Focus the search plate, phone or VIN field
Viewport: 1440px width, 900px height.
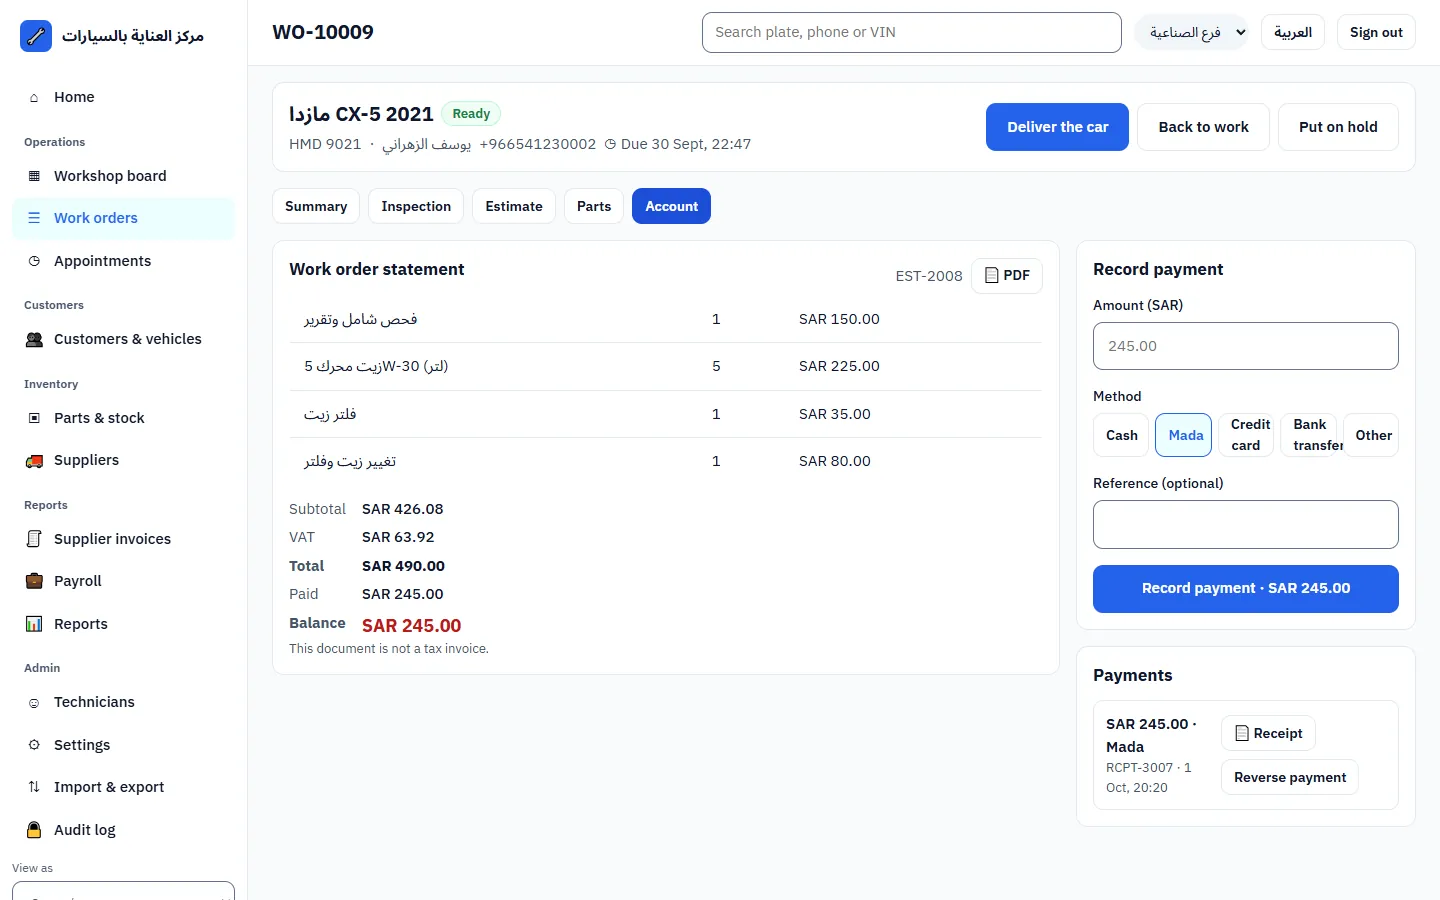tap(912, 32)
